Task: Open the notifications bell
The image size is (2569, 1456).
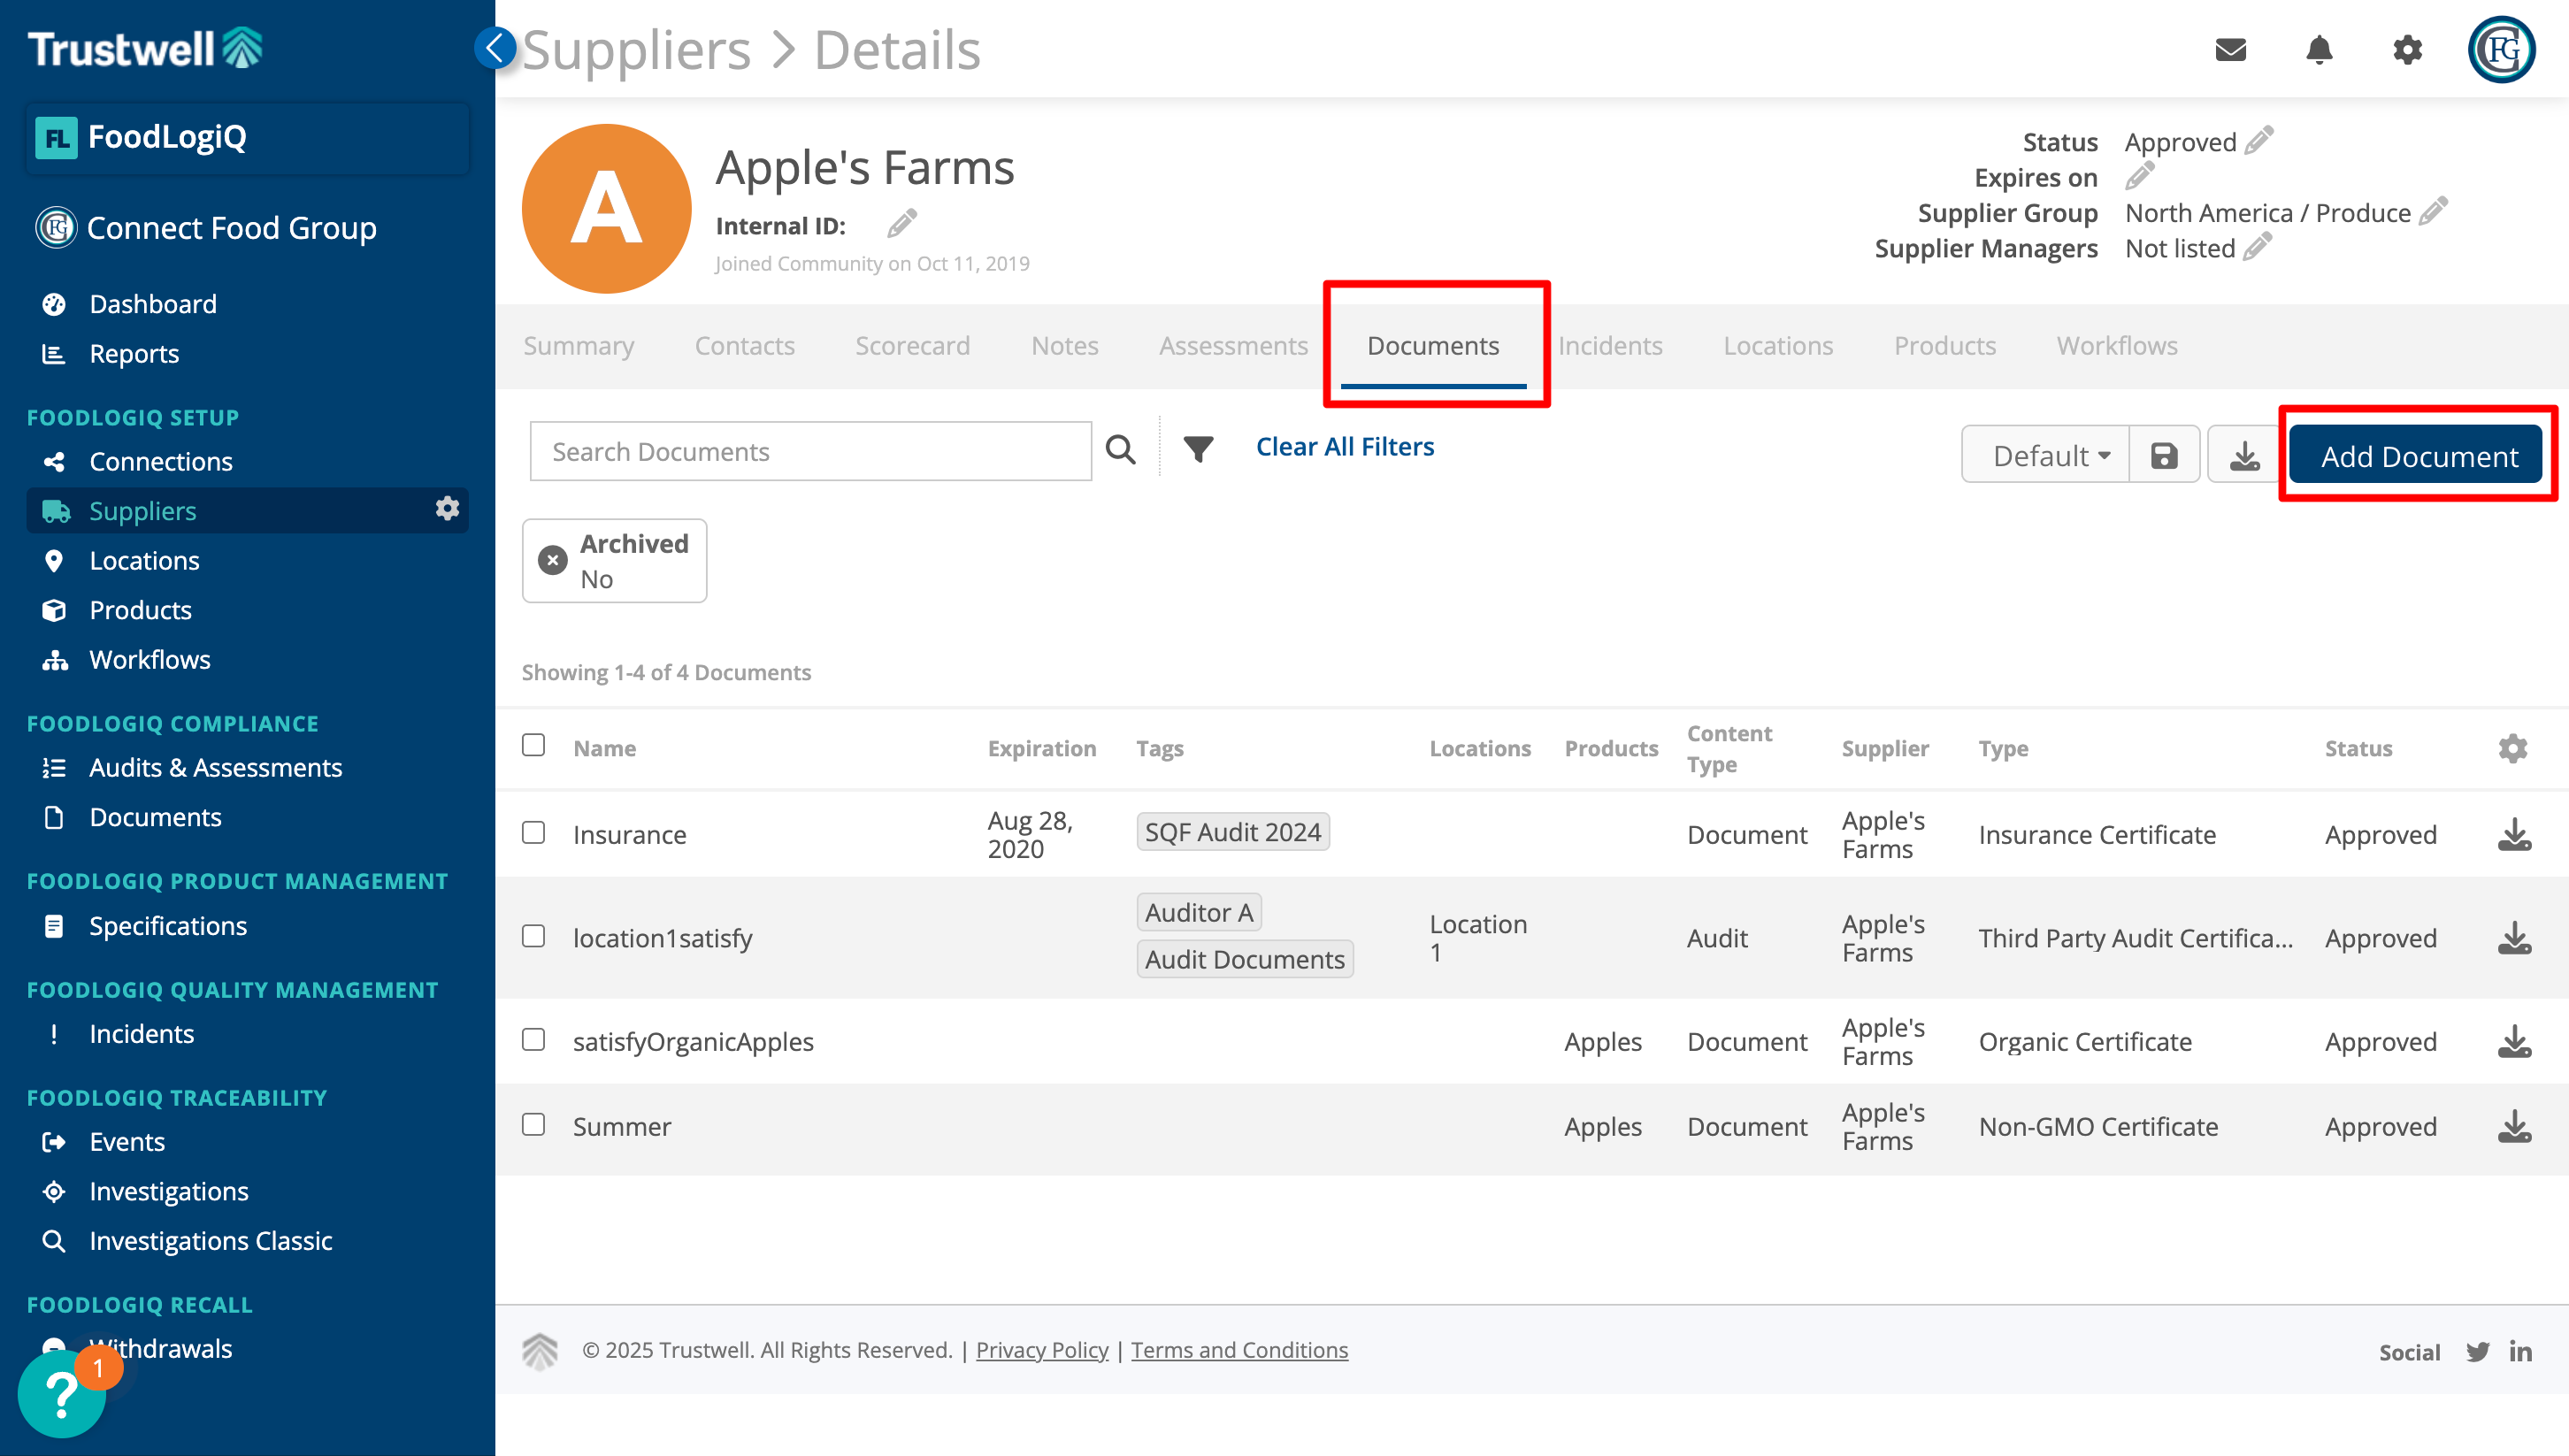Action: (x=2319, y=50)
